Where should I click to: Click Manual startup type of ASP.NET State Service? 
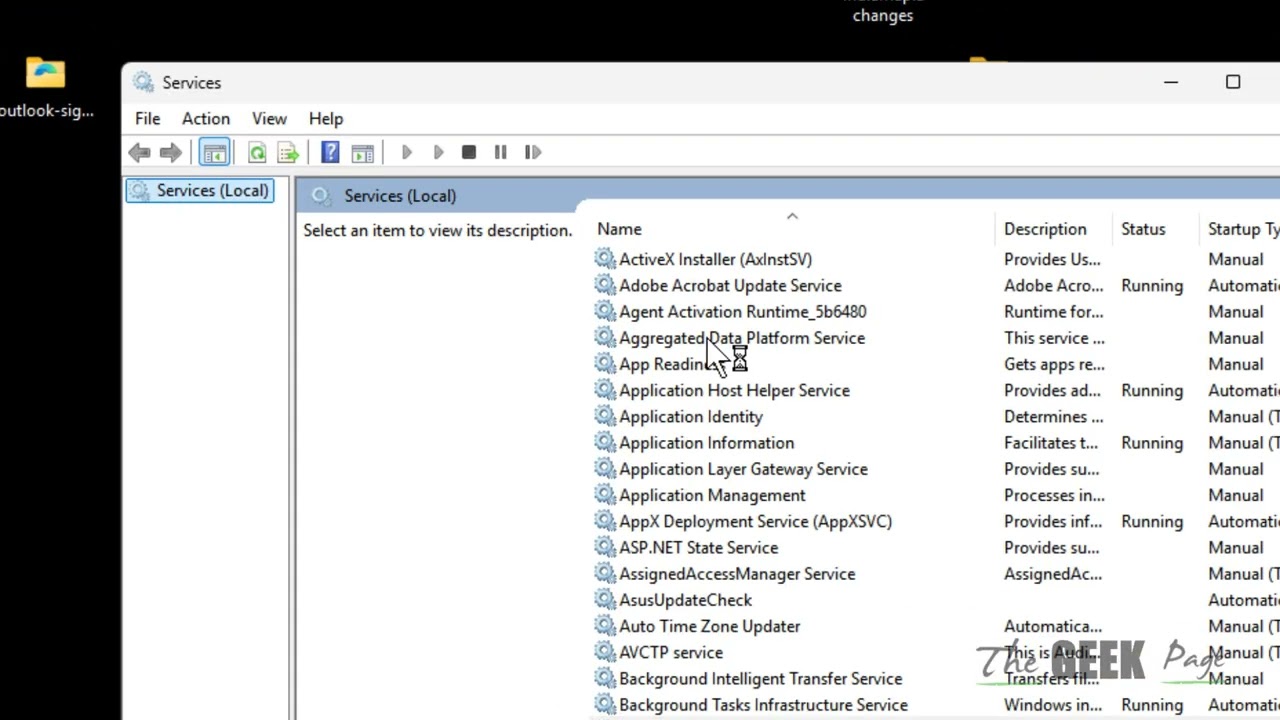pyautogui.click(x=1235, y=547)
